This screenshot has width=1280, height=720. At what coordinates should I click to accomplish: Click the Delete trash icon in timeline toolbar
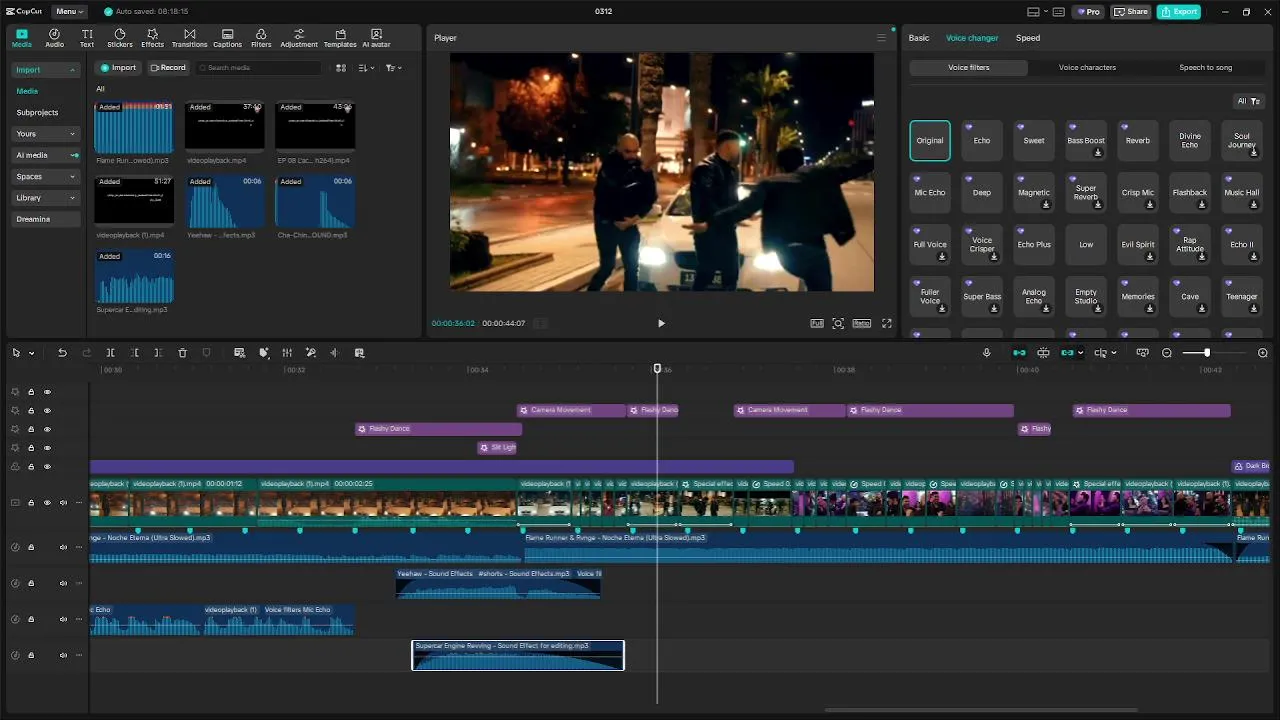pos(182,353)
